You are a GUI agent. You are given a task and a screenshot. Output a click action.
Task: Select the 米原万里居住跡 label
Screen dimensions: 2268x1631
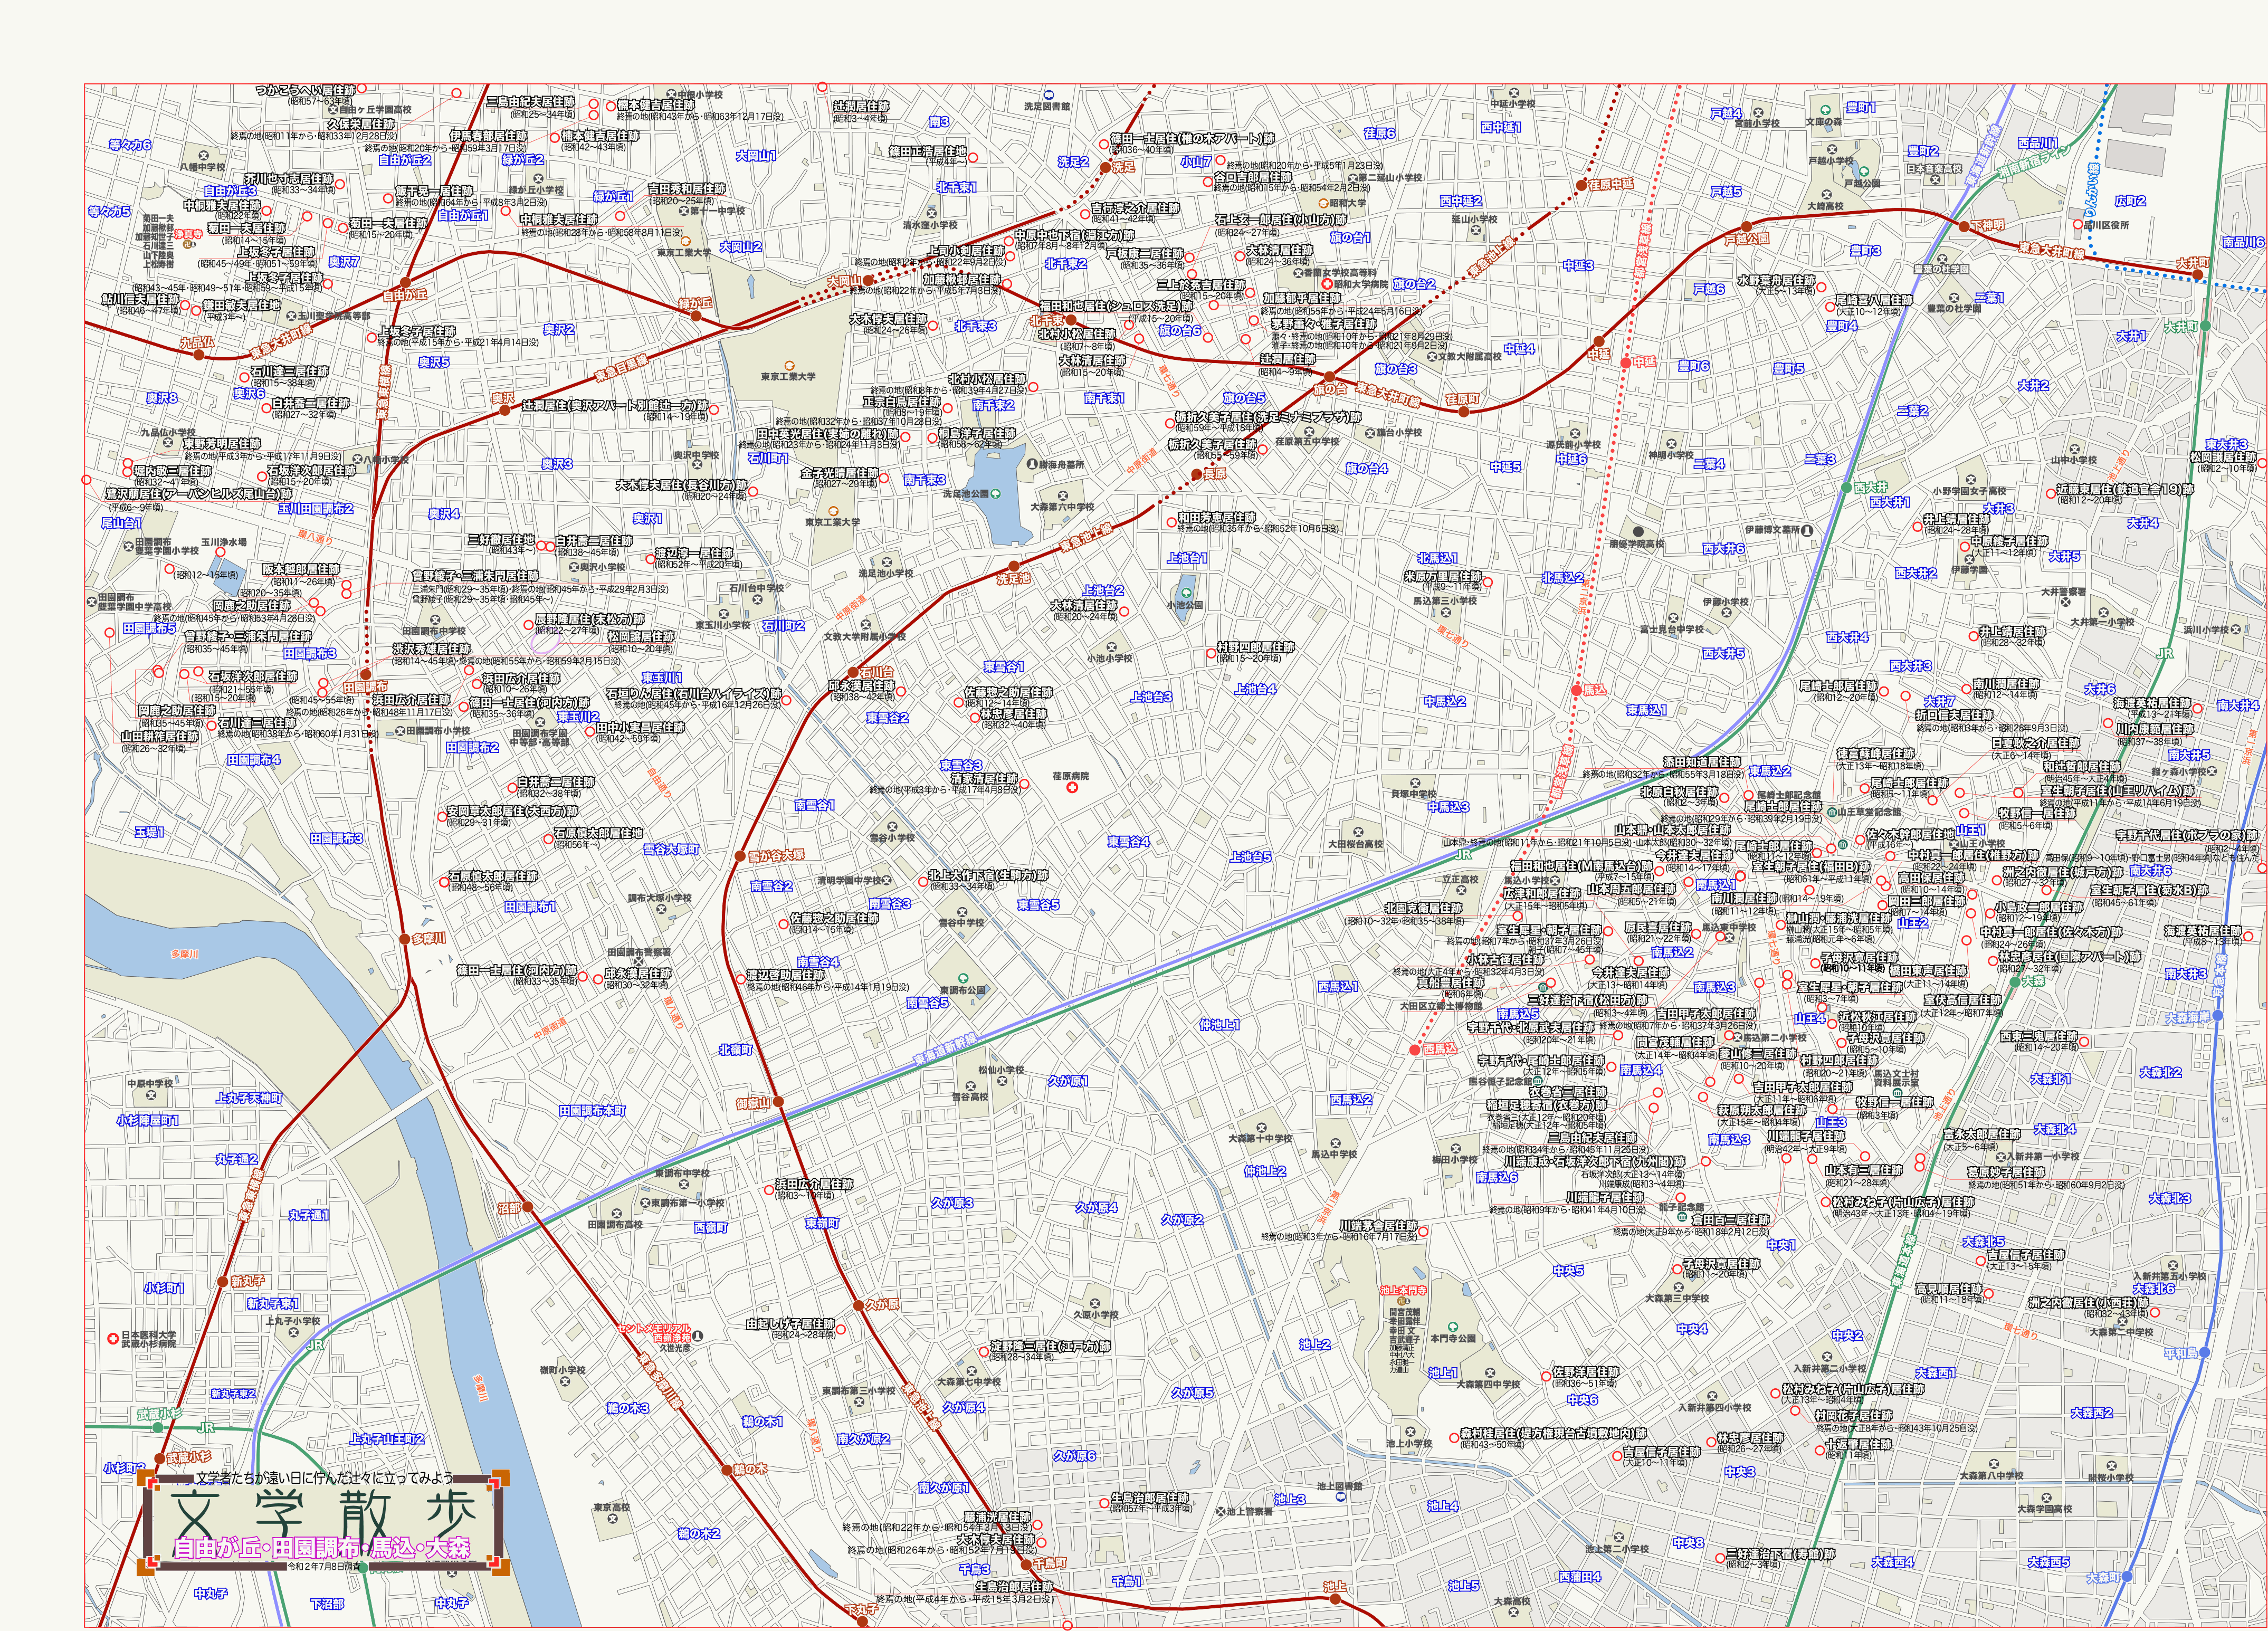1443,577
